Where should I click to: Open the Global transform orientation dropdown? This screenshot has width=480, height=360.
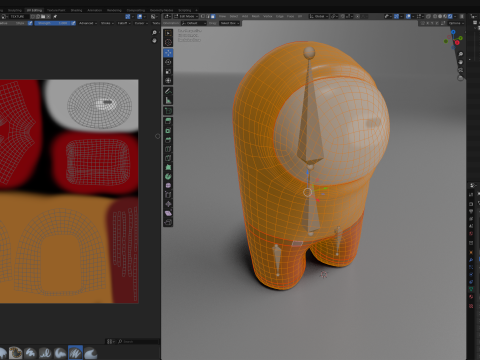point(319,16)
